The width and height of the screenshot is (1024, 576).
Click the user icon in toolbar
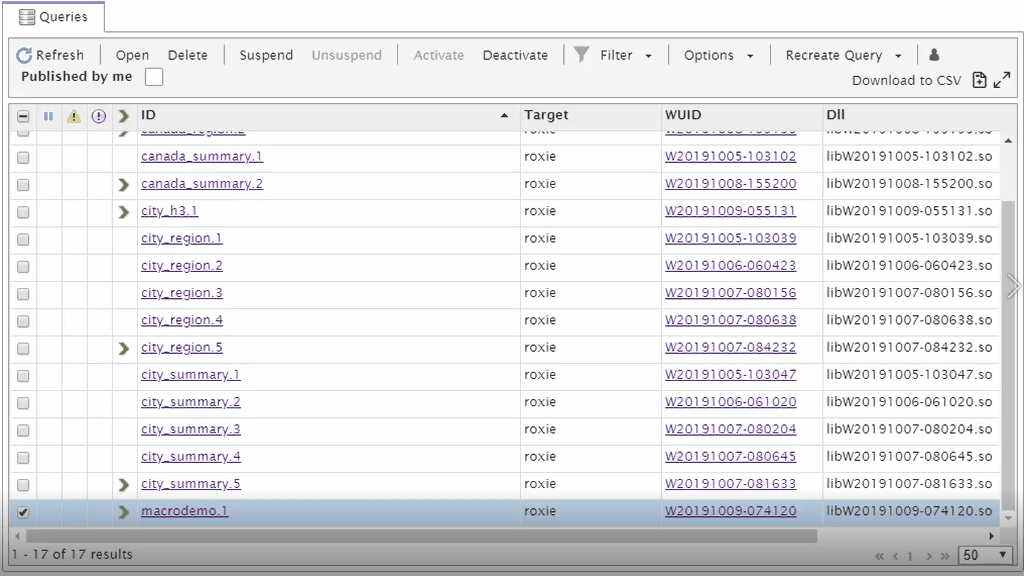[934, 55]
